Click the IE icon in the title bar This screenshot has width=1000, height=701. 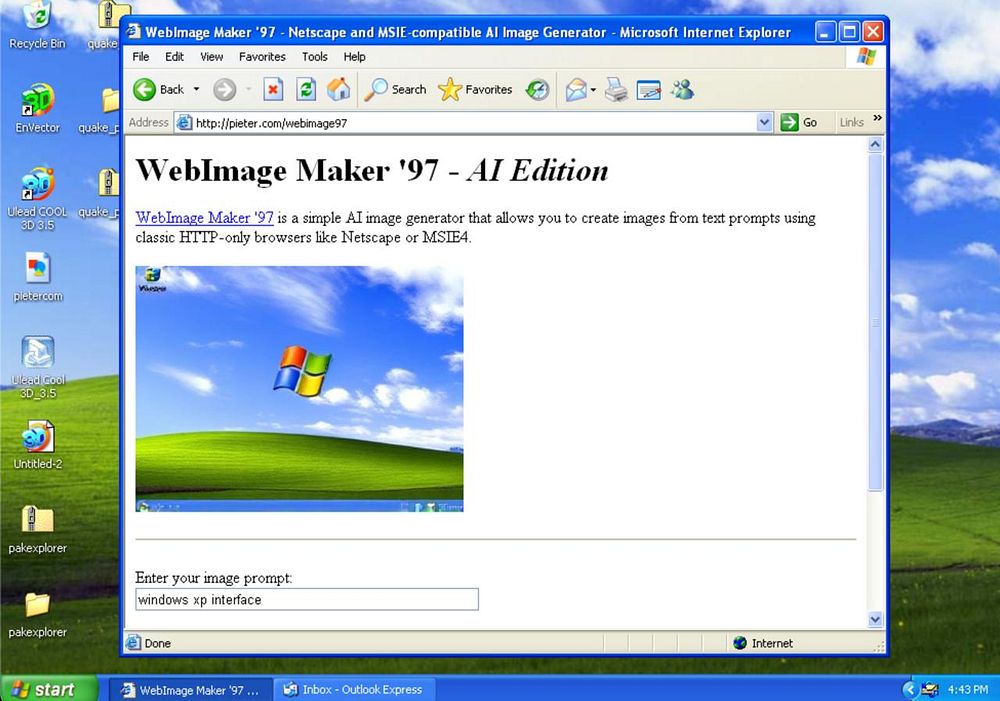pyautogui.click(x=133, y=31)
